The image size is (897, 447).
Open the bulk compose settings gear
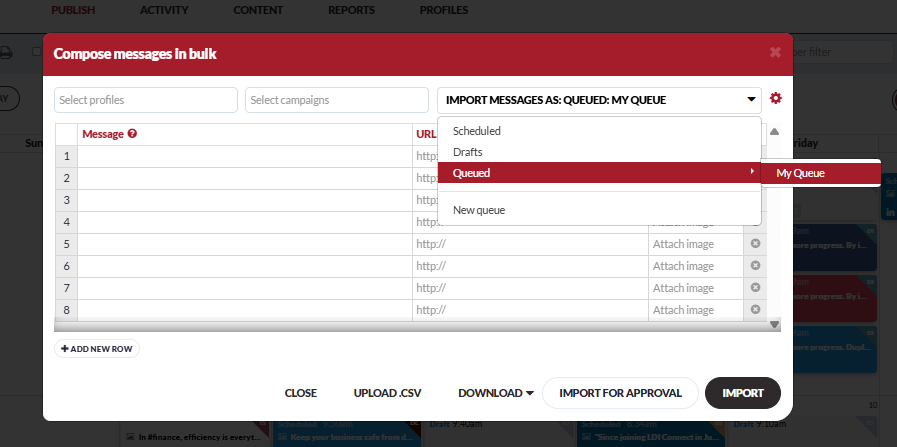click(775, 98)
